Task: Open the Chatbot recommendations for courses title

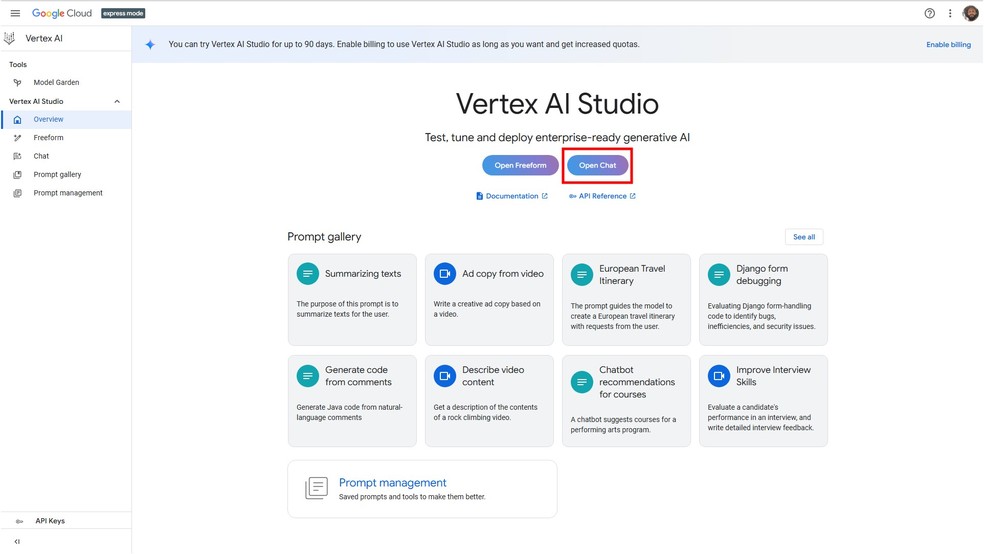Action: [637, 382]
